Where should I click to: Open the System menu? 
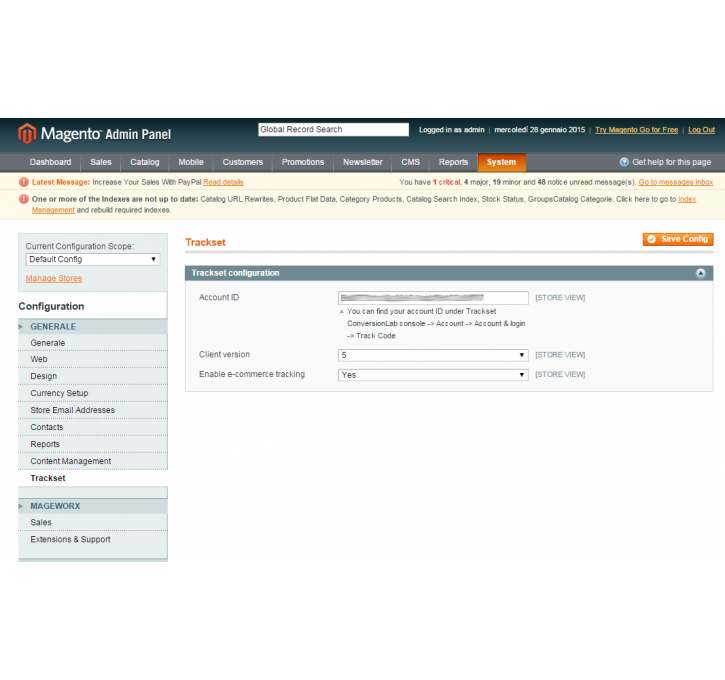point(501,162)
